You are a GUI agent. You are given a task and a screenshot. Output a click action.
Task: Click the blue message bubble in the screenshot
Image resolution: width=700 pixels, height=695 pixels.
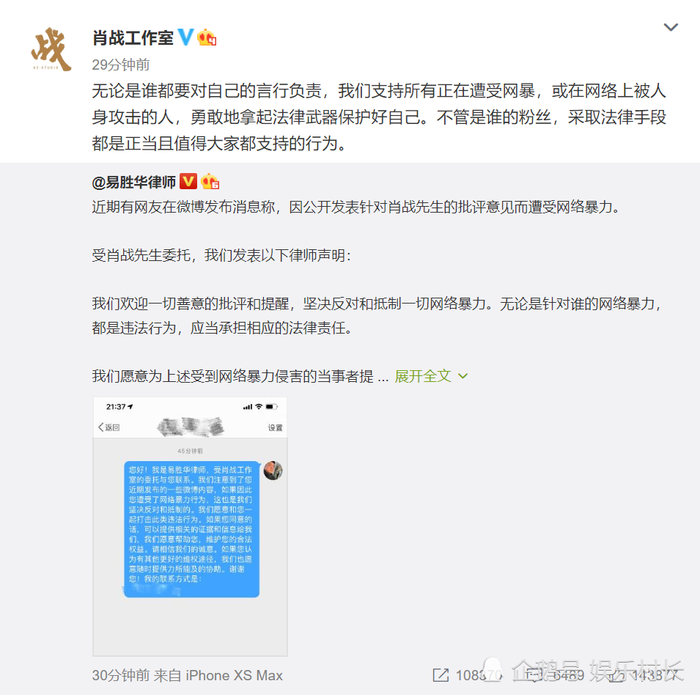tap(192, 529)
